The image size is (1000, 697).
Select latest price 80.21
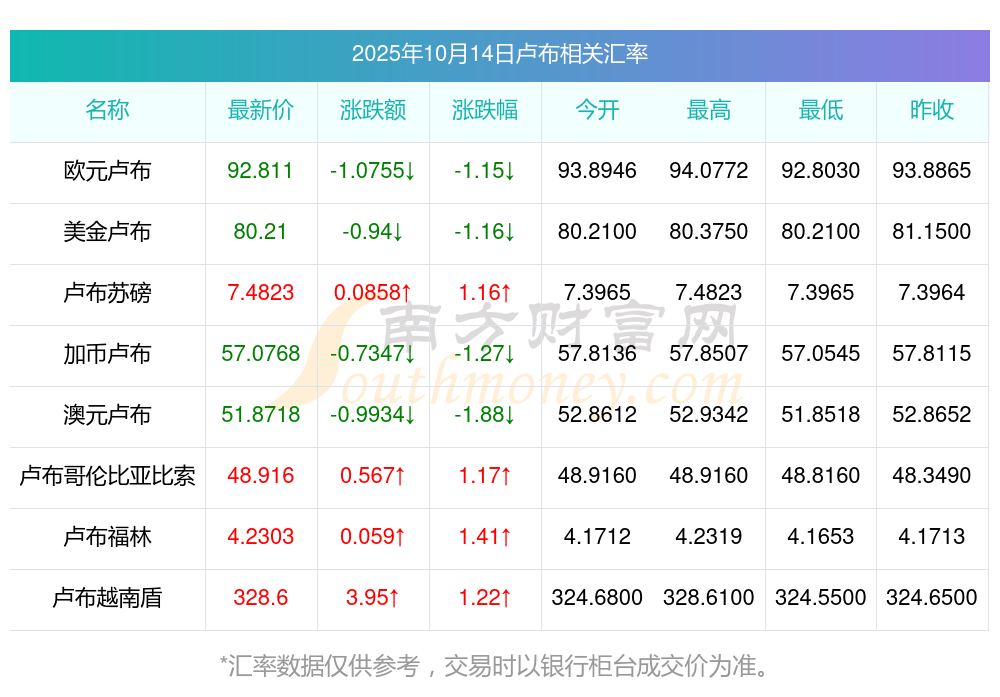pyautogui.click(x=260, y=231)
